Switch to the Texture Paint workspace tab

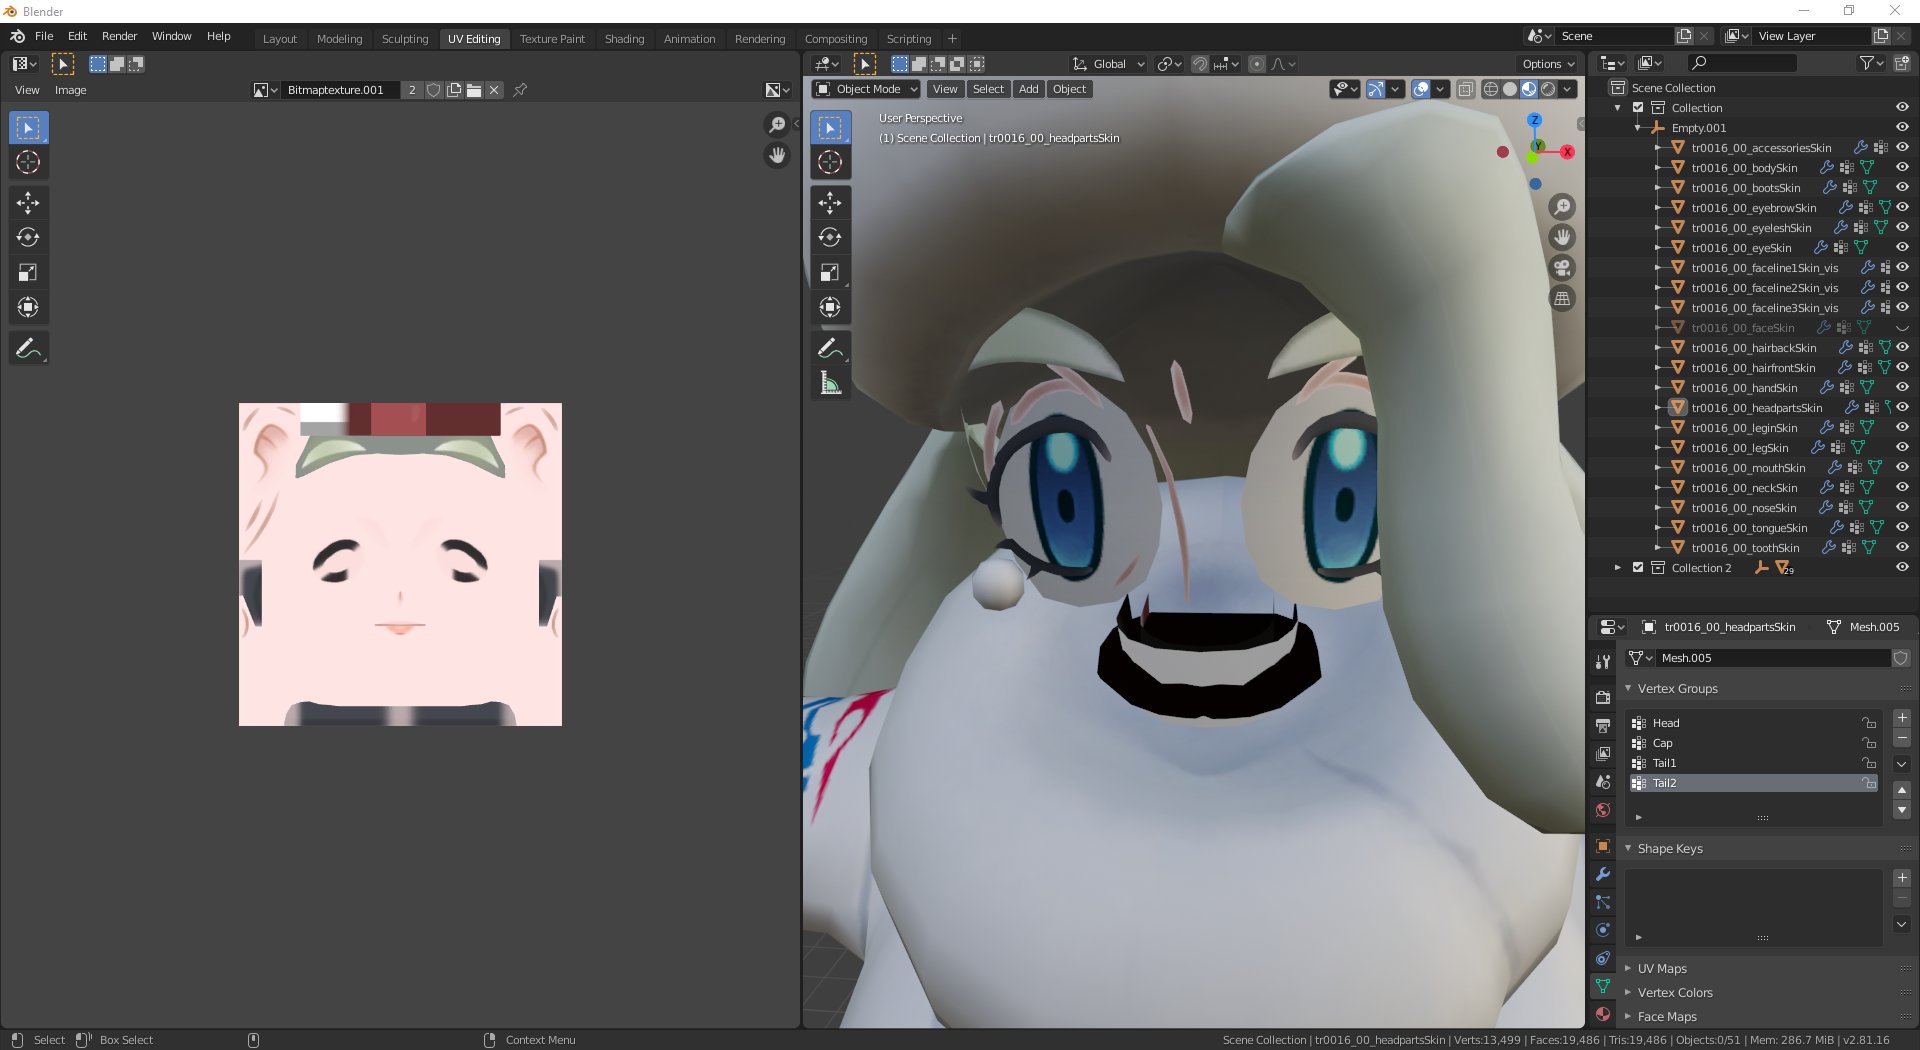(x=552, y=39)
